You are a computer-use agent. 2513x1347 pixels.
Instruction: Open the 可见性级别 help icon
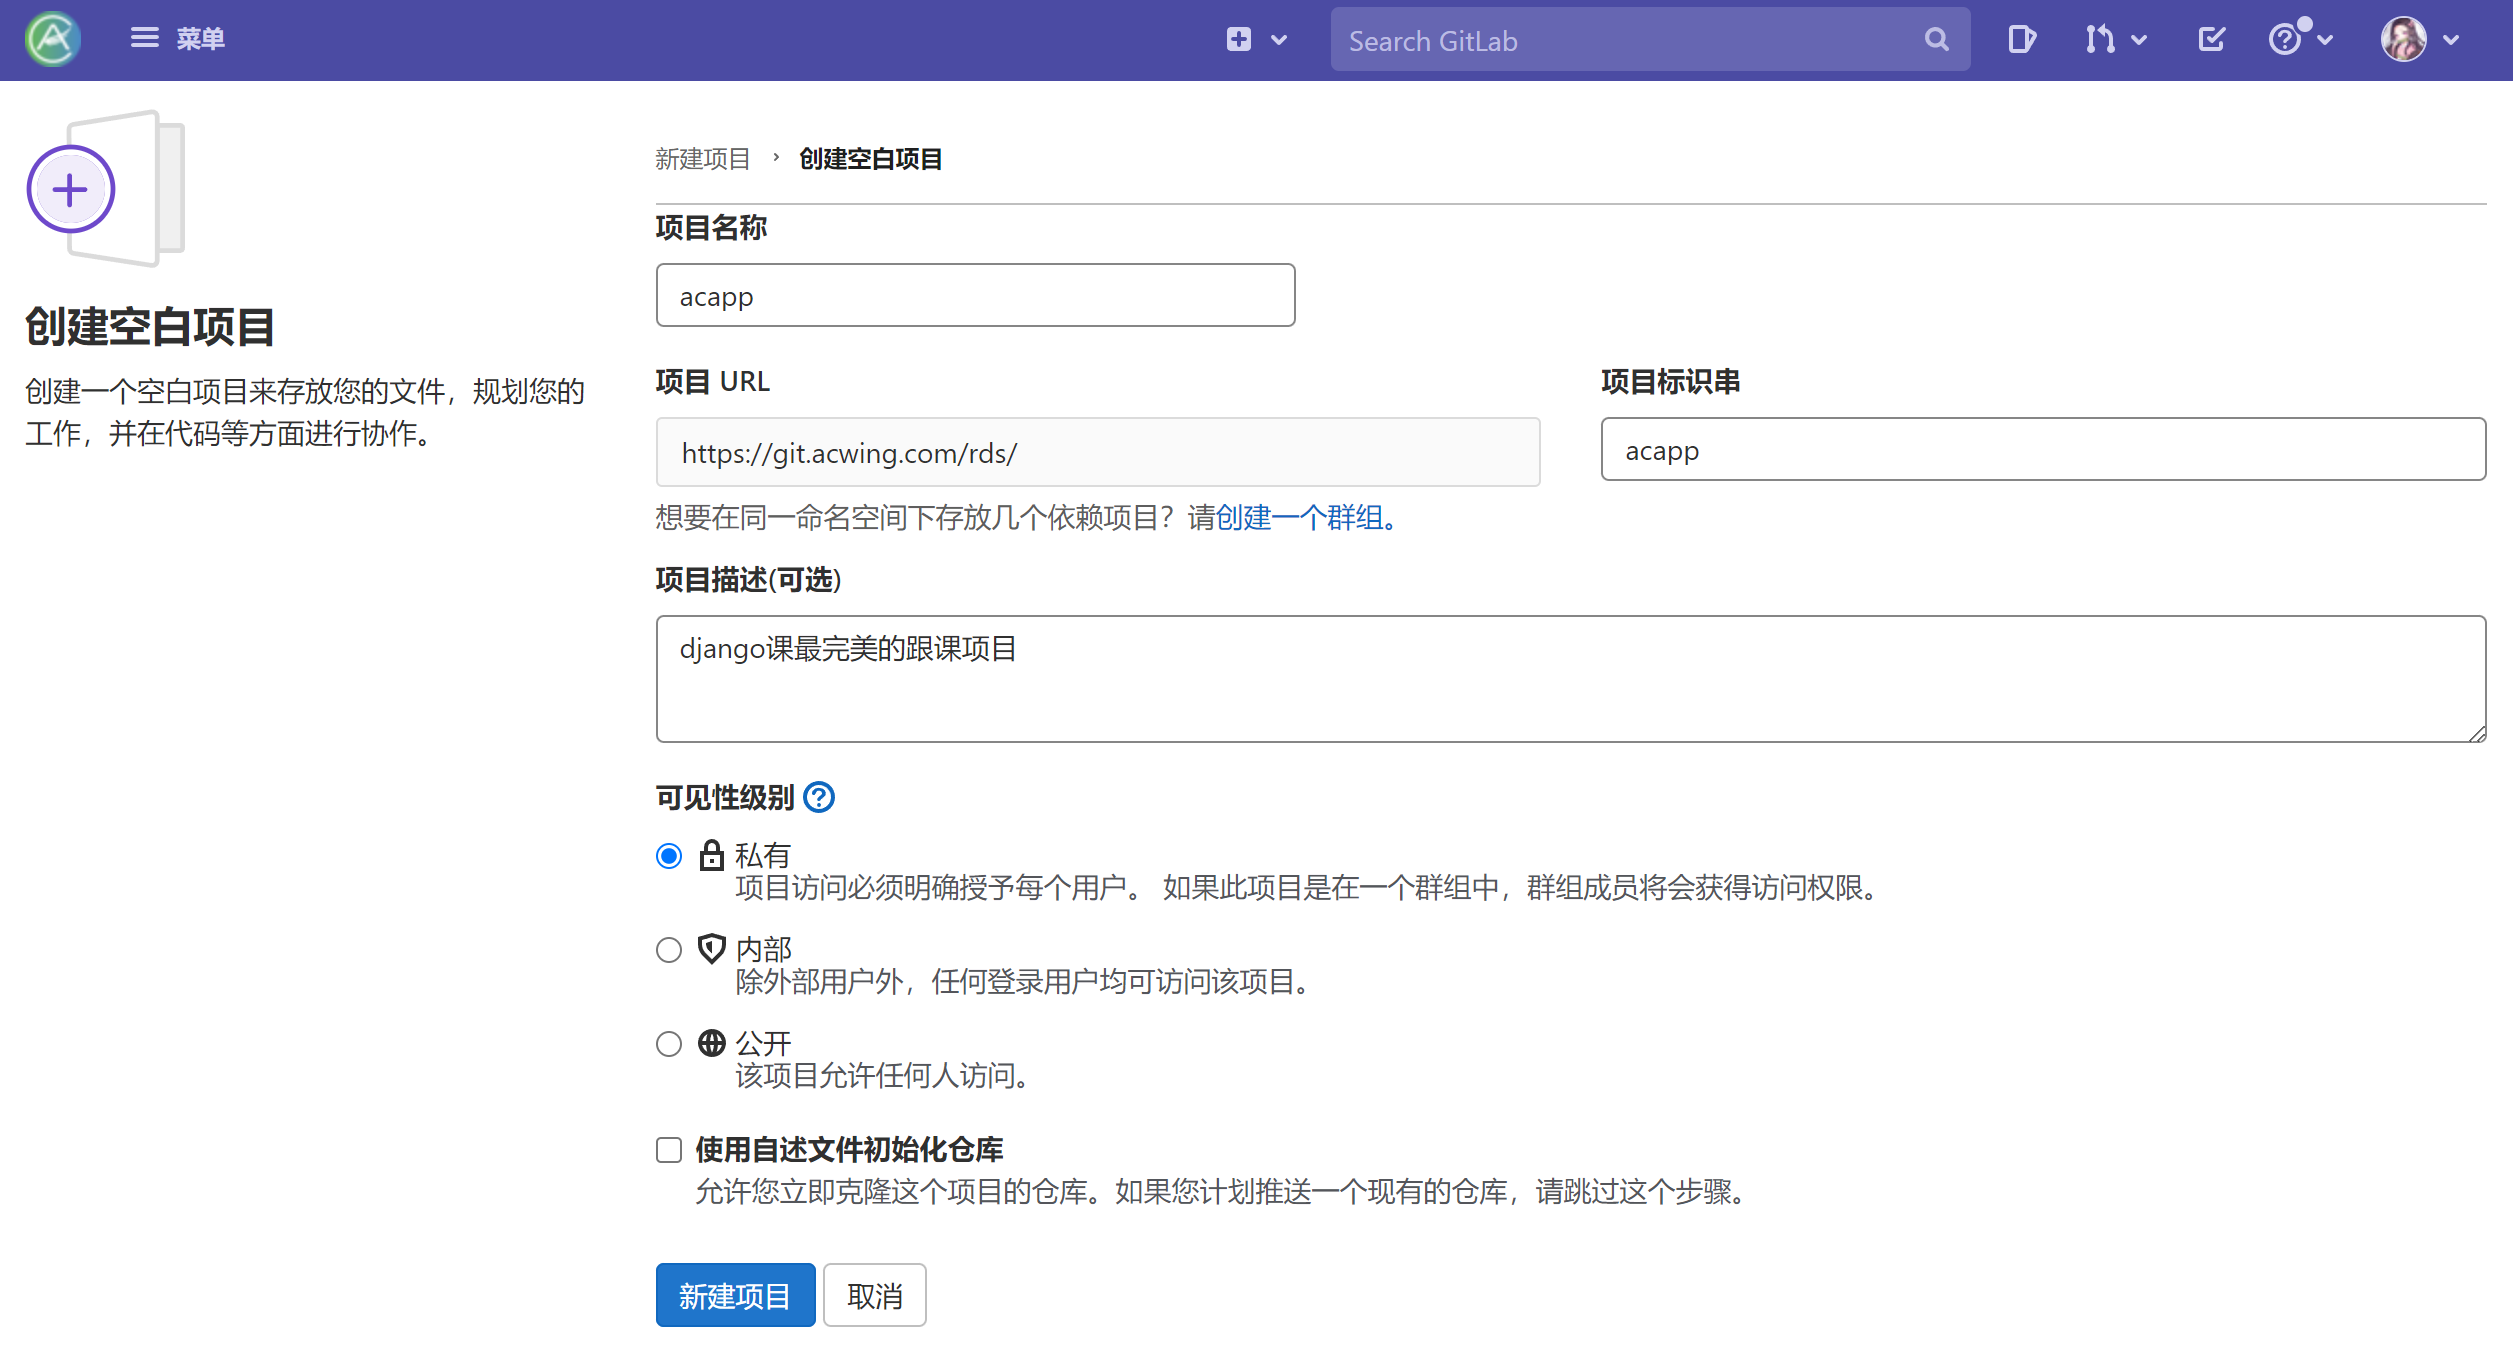pyautogui.click(x=819, y=798)
